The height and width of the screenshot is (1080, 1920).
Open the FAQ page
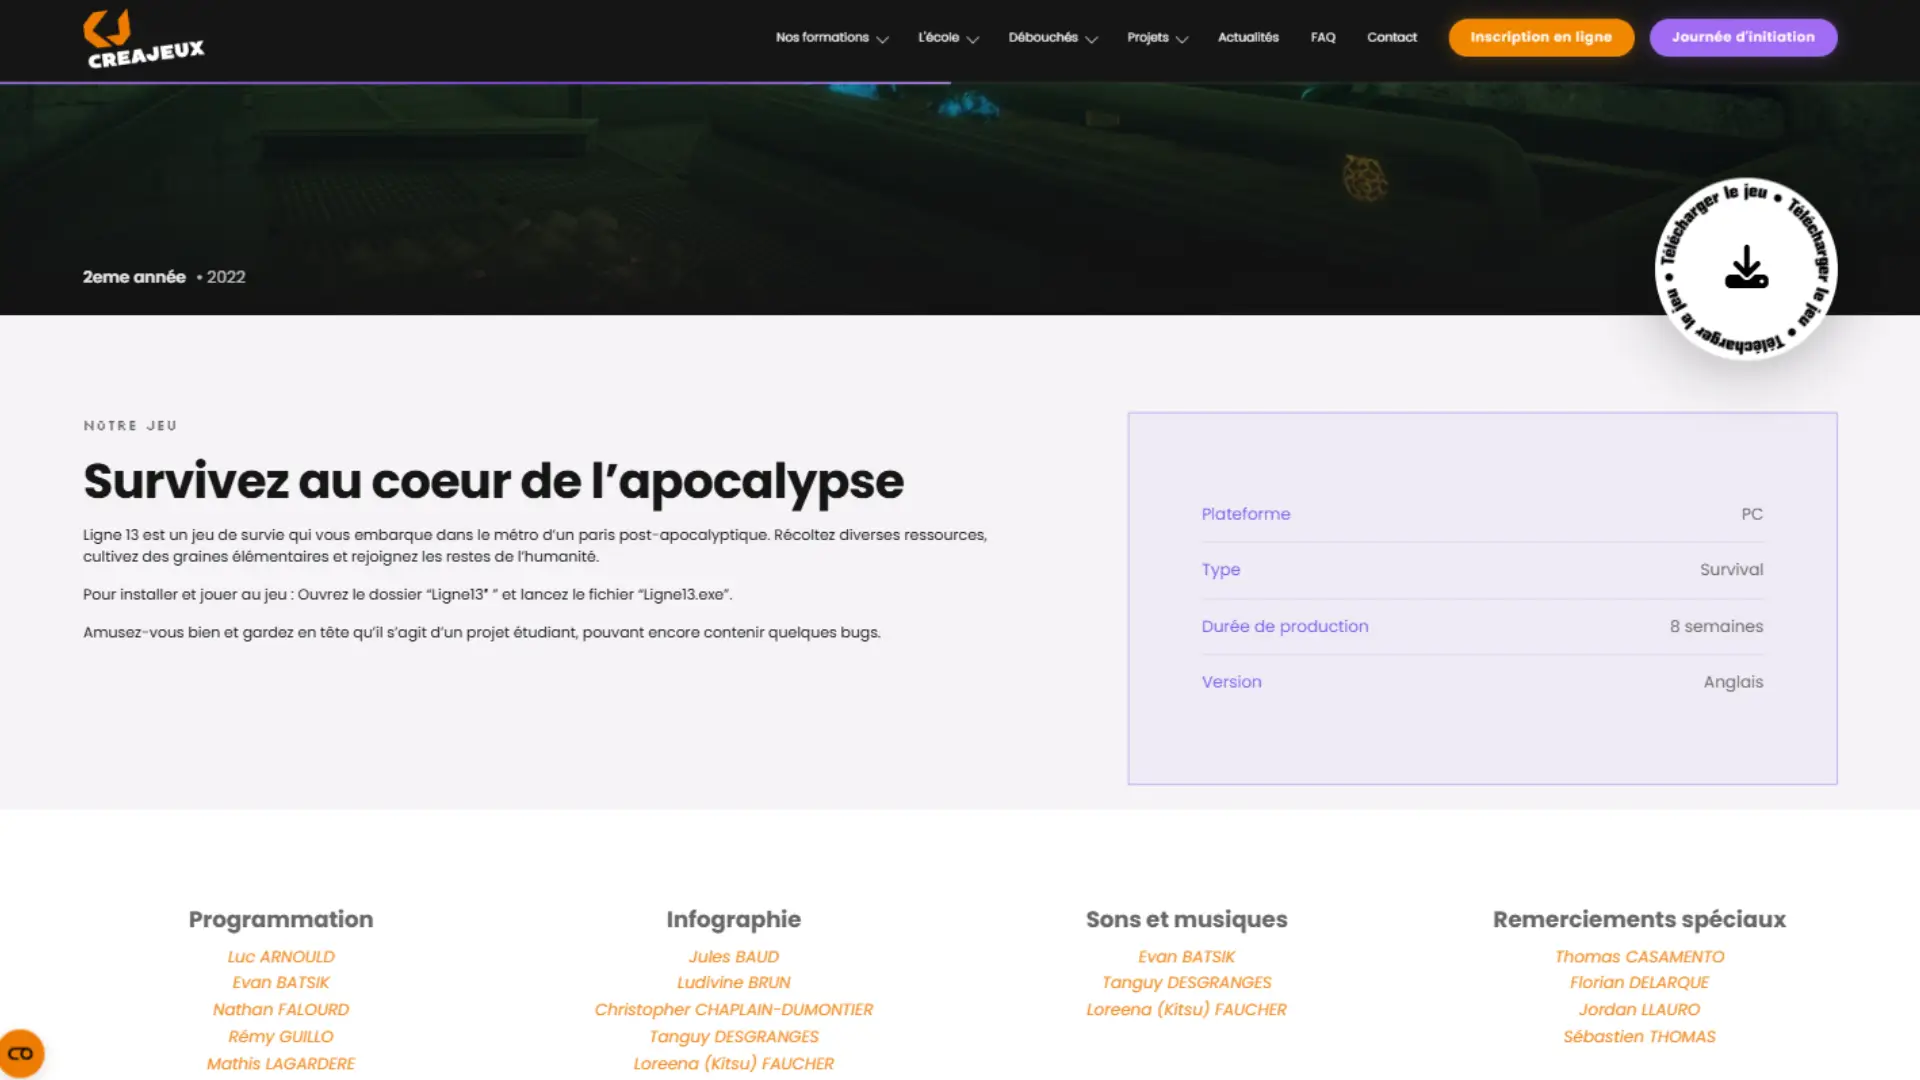1322,37
